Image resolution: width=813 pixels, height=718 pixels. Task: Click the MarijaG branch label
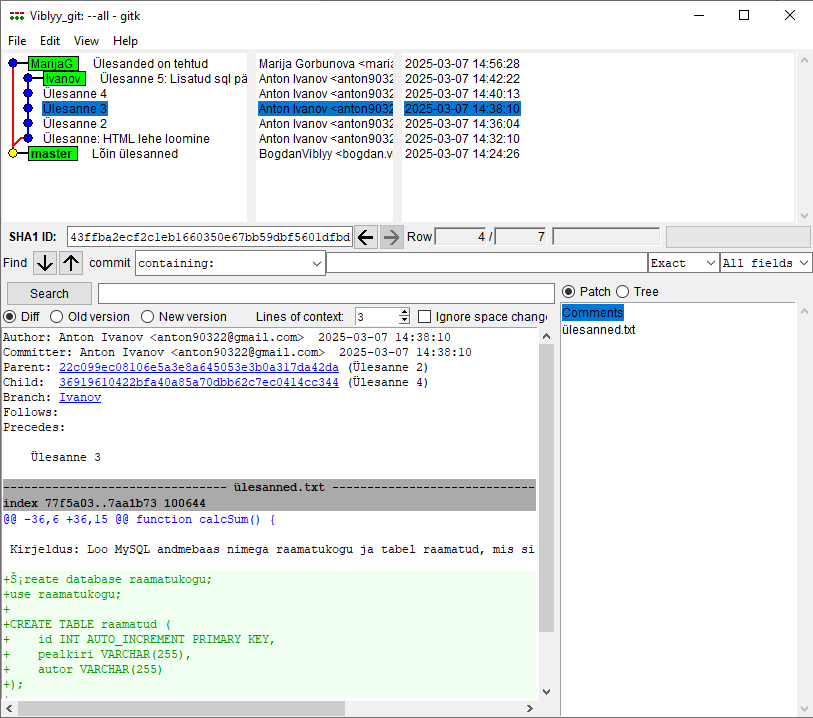[53, 64]
